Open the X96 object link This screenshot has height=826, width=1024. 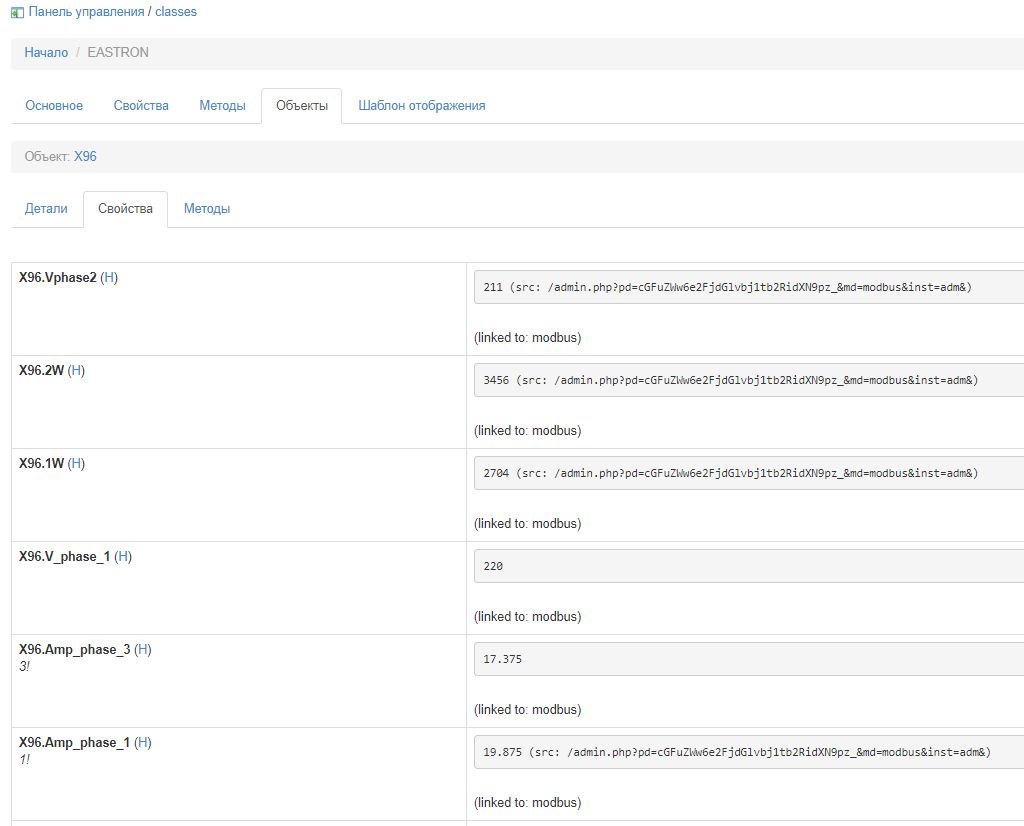click(85, 156)
